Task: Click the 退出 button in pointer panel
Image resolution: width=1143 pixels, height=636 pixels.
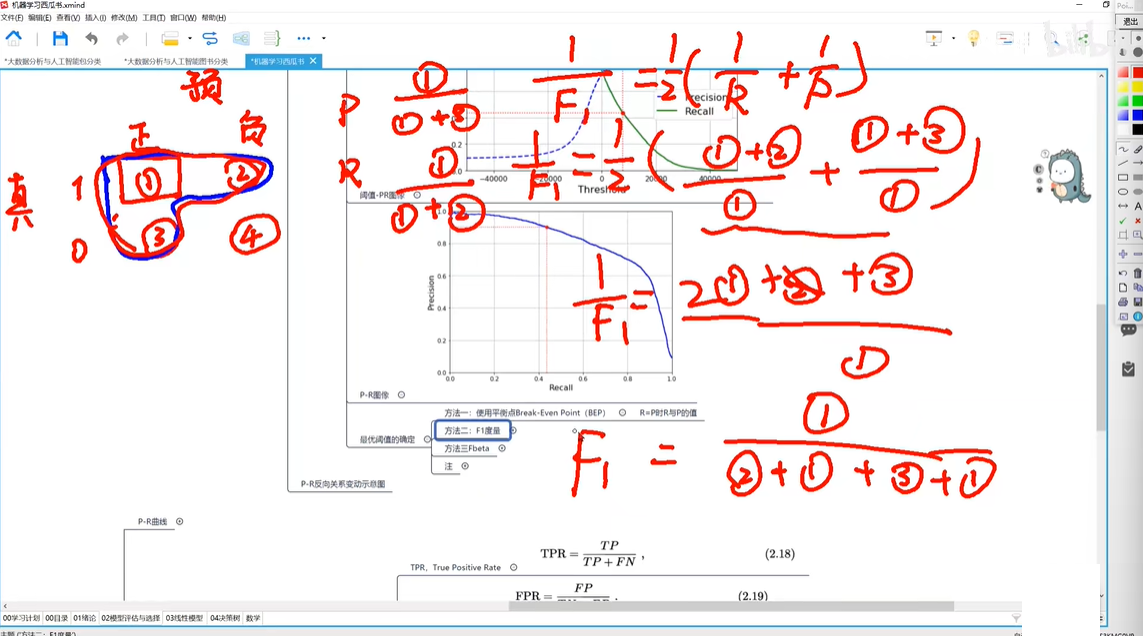Action: [x=1130, y=22]
